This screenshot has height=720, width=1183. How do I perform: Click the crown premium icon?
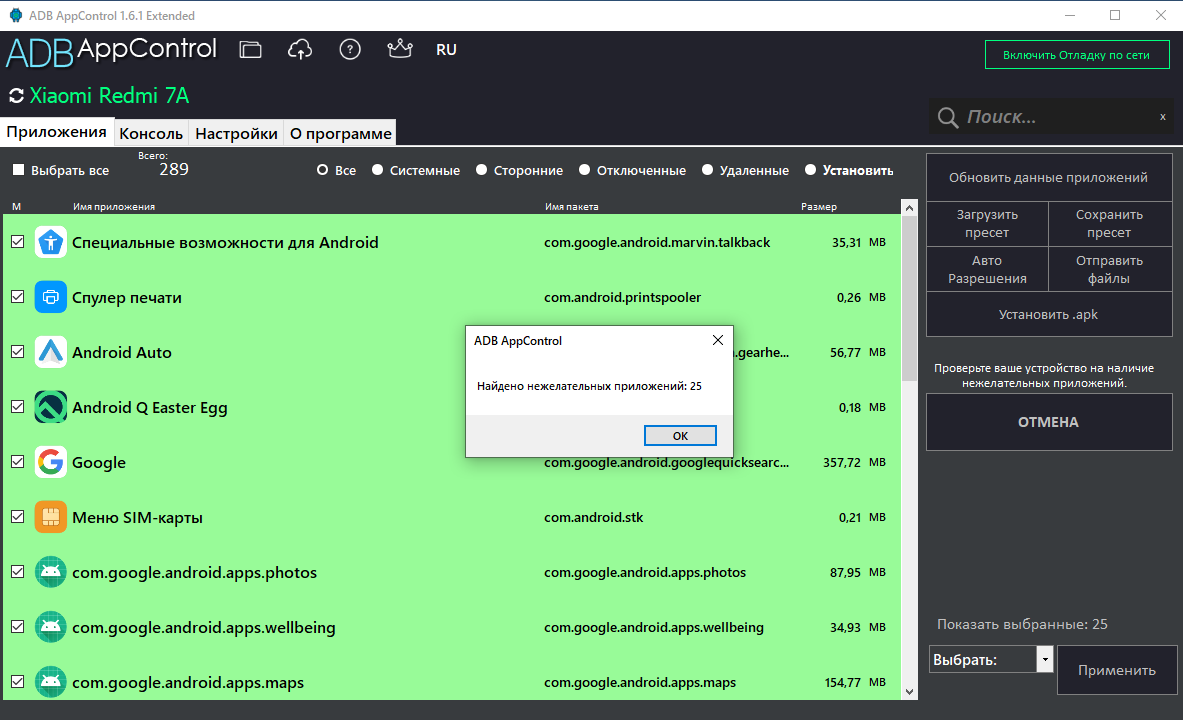coord(400,49)
